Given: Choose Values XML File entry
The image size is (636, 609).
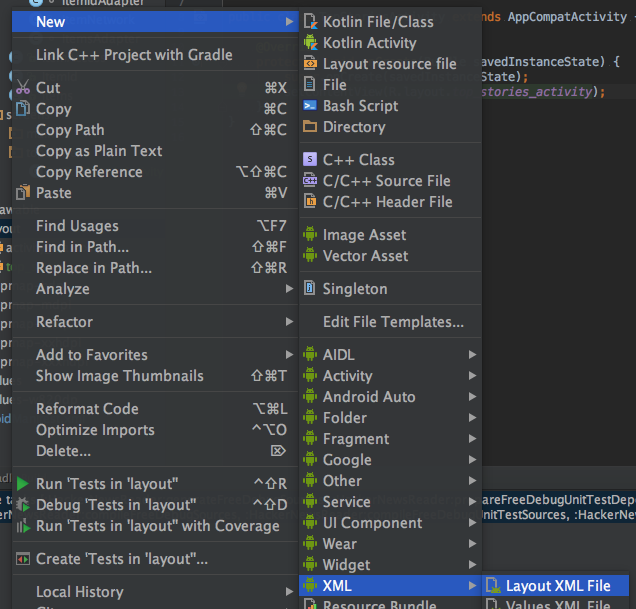Looking at the screenshot, I should [555, 603].
